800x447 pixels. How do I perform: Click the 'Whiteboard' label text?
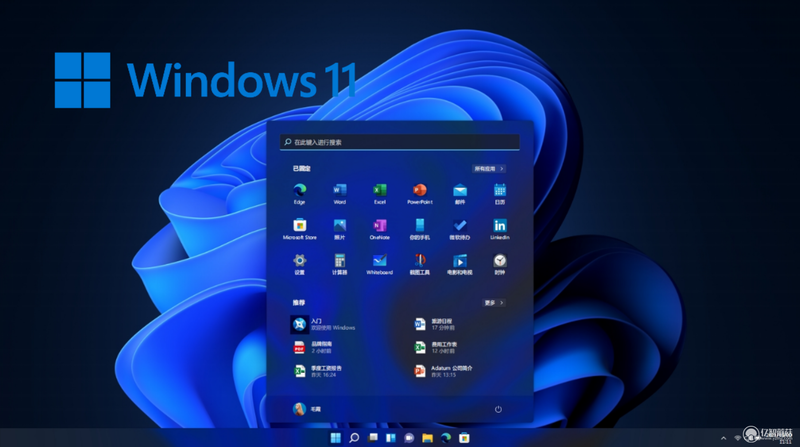[x=380, y=272]
